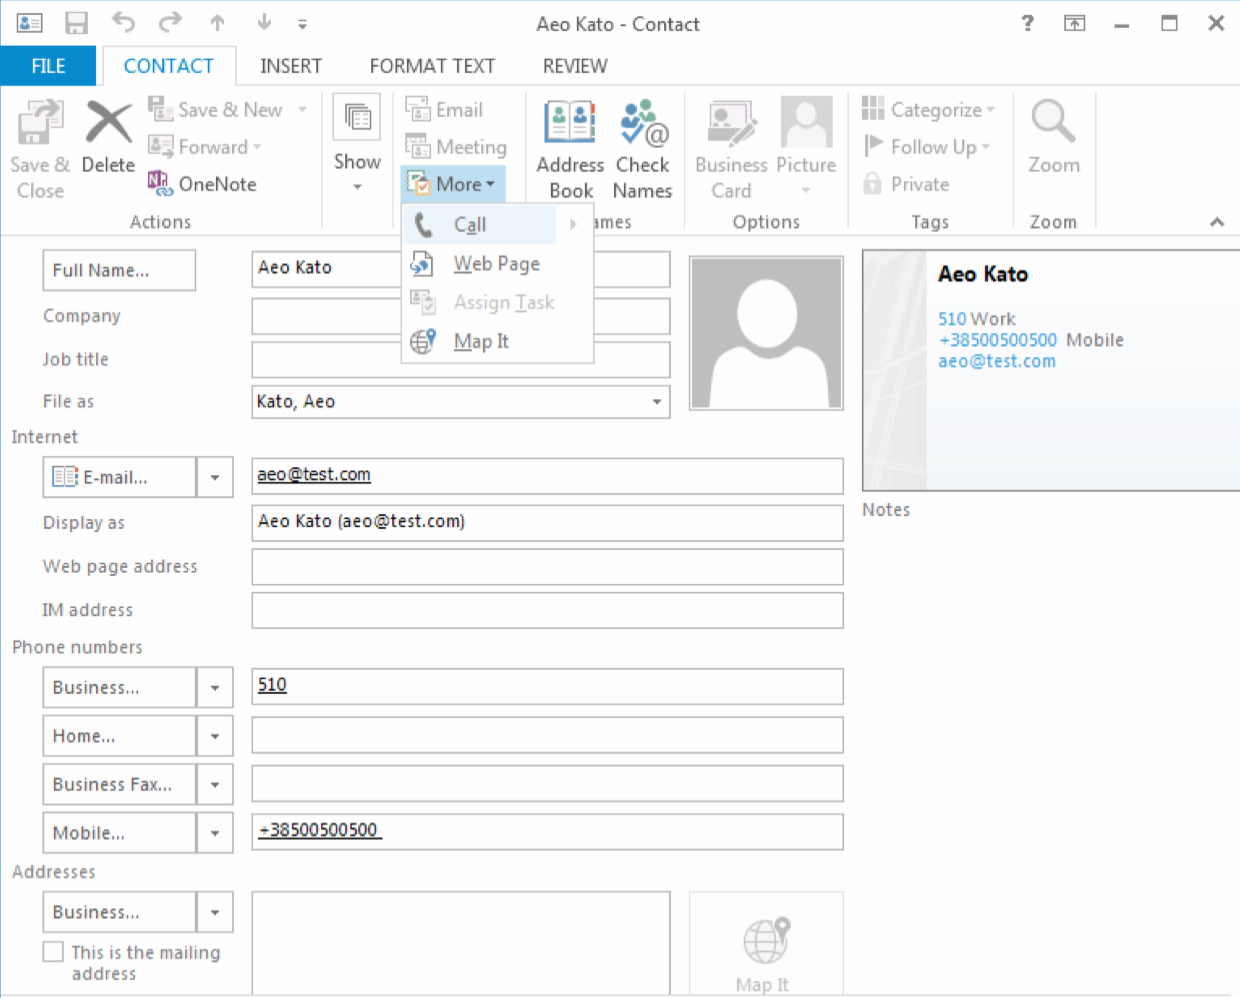The image size is (1240, 998).
Task: Check 'This is the mailing address' box
Action: coord(53,952)
